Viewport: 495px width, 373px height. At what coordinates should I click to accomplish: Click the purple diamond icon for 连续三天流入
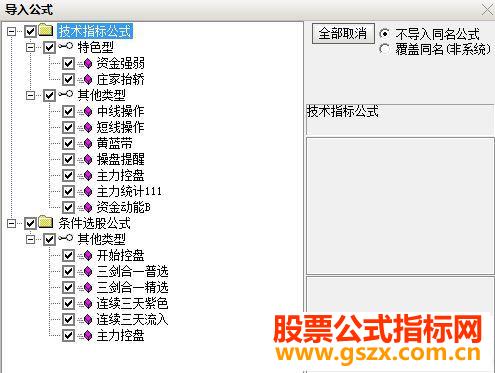[88, 319]
